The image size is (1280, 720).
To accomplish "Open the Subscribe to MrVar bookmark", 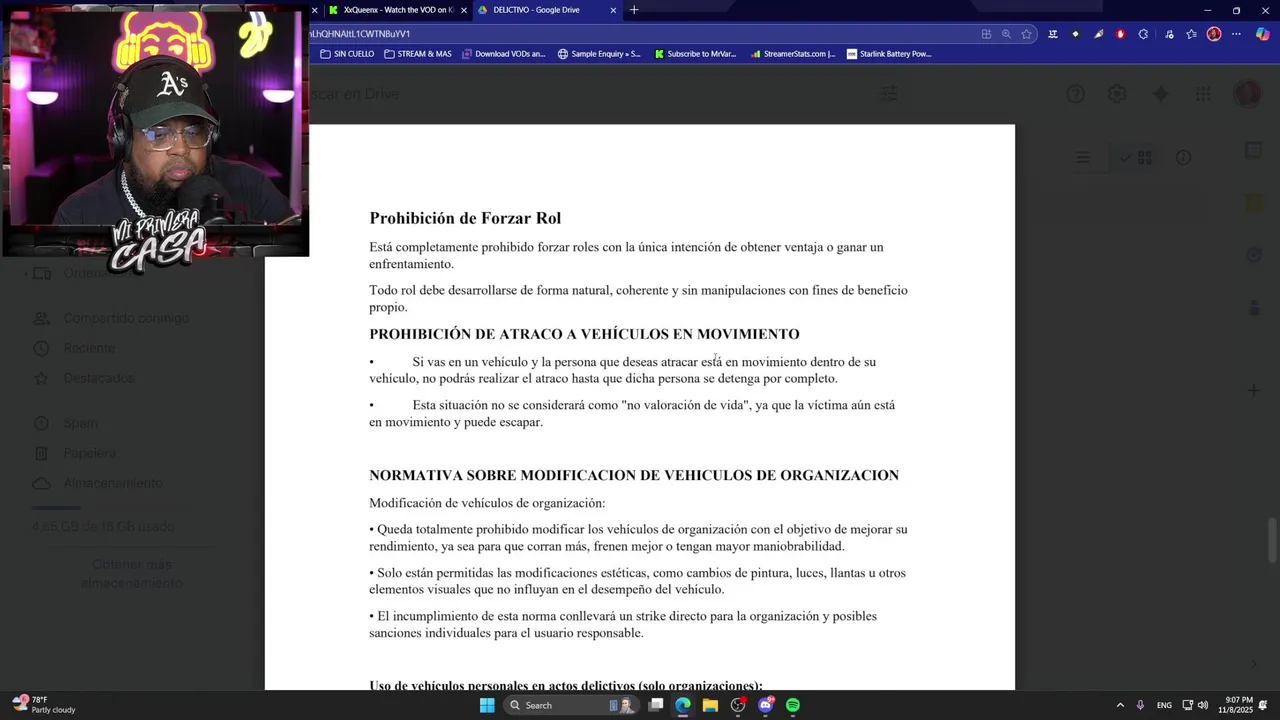I will [695, 54].
